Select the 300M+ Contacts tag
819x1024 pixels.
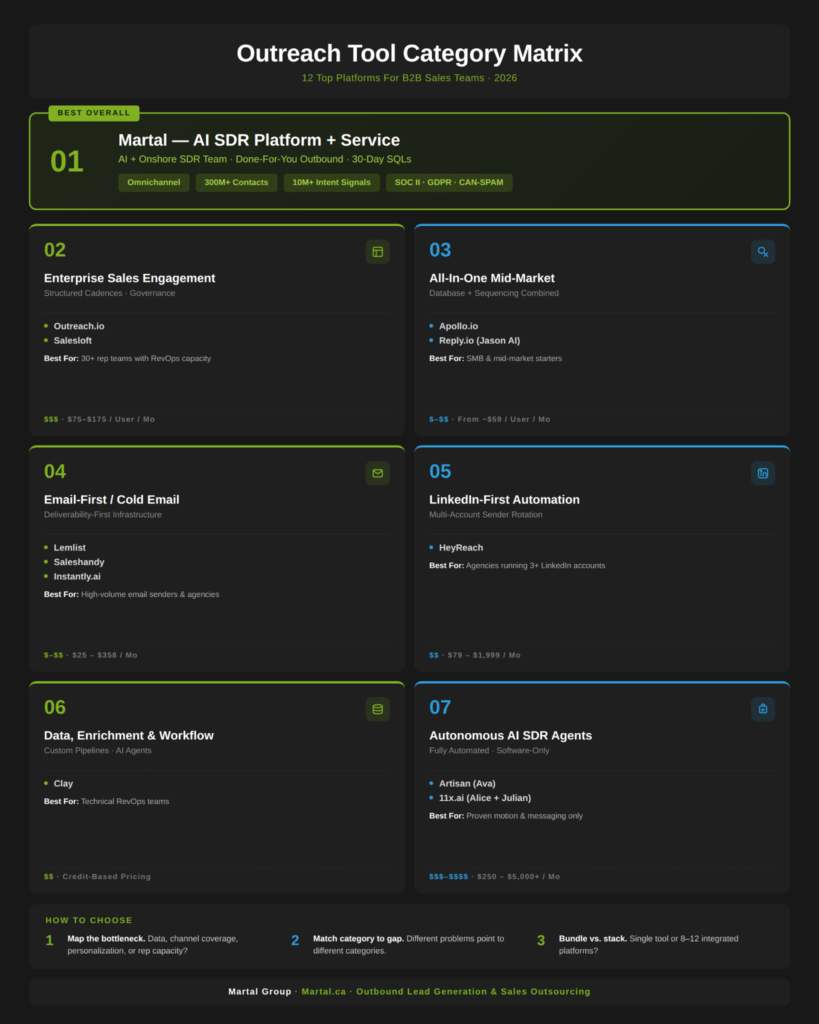(x=236, y=182)
